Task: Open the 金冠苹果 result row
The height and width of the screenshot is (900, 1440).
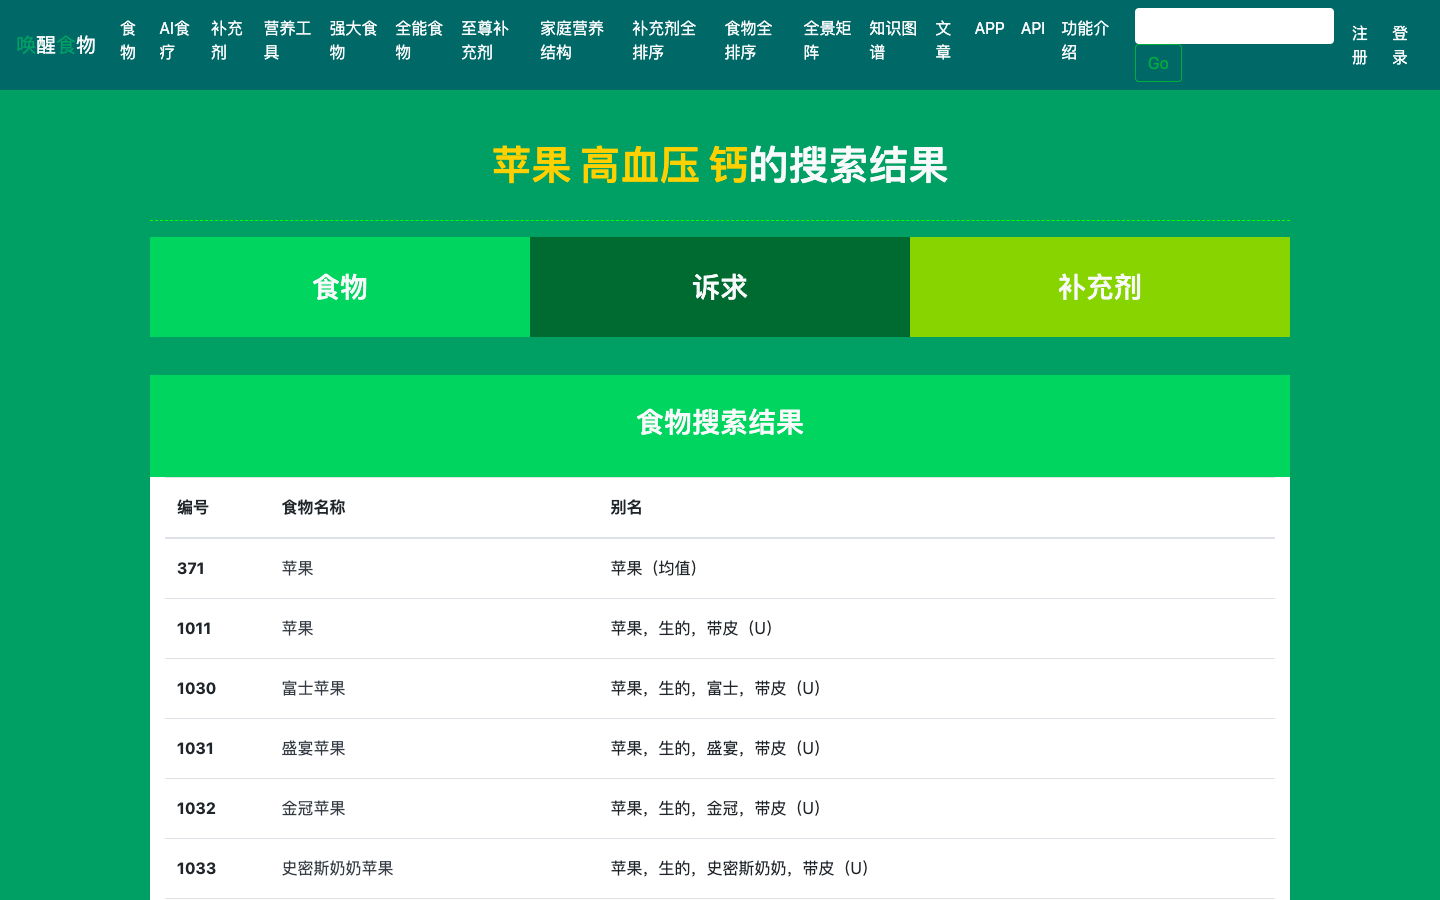Action: coord(313,808)
